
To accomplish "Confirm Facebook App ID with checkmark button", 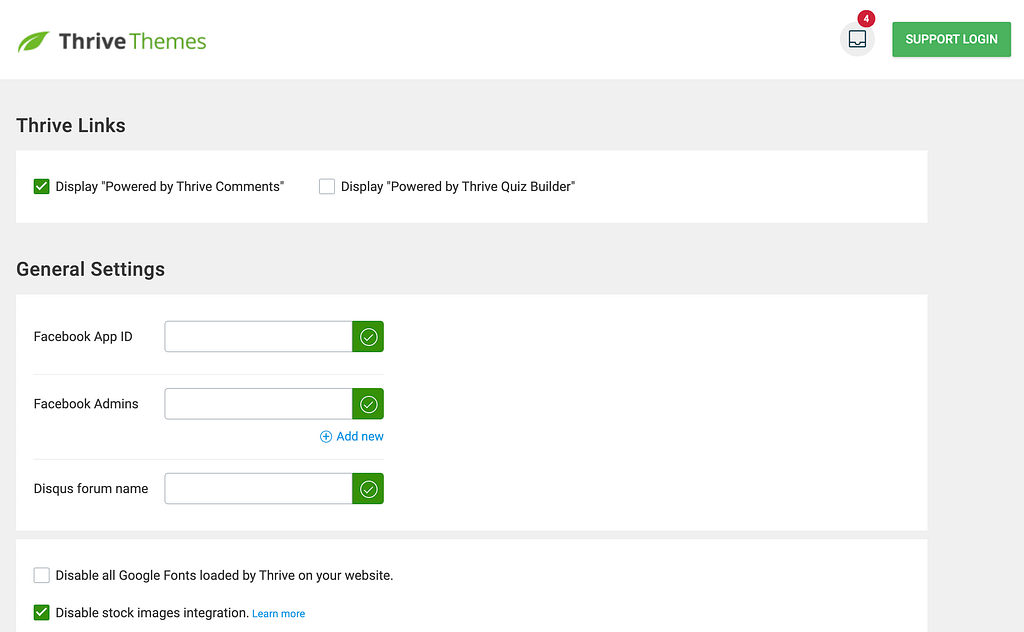I will pyautogui.click(x=368, y=337).
